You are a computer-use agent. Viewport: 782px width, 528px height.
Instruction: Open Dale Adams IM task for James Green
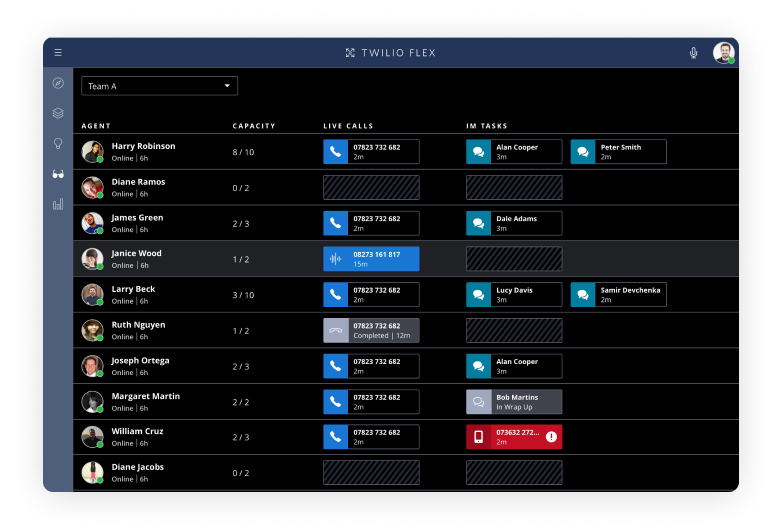point(514,223)
